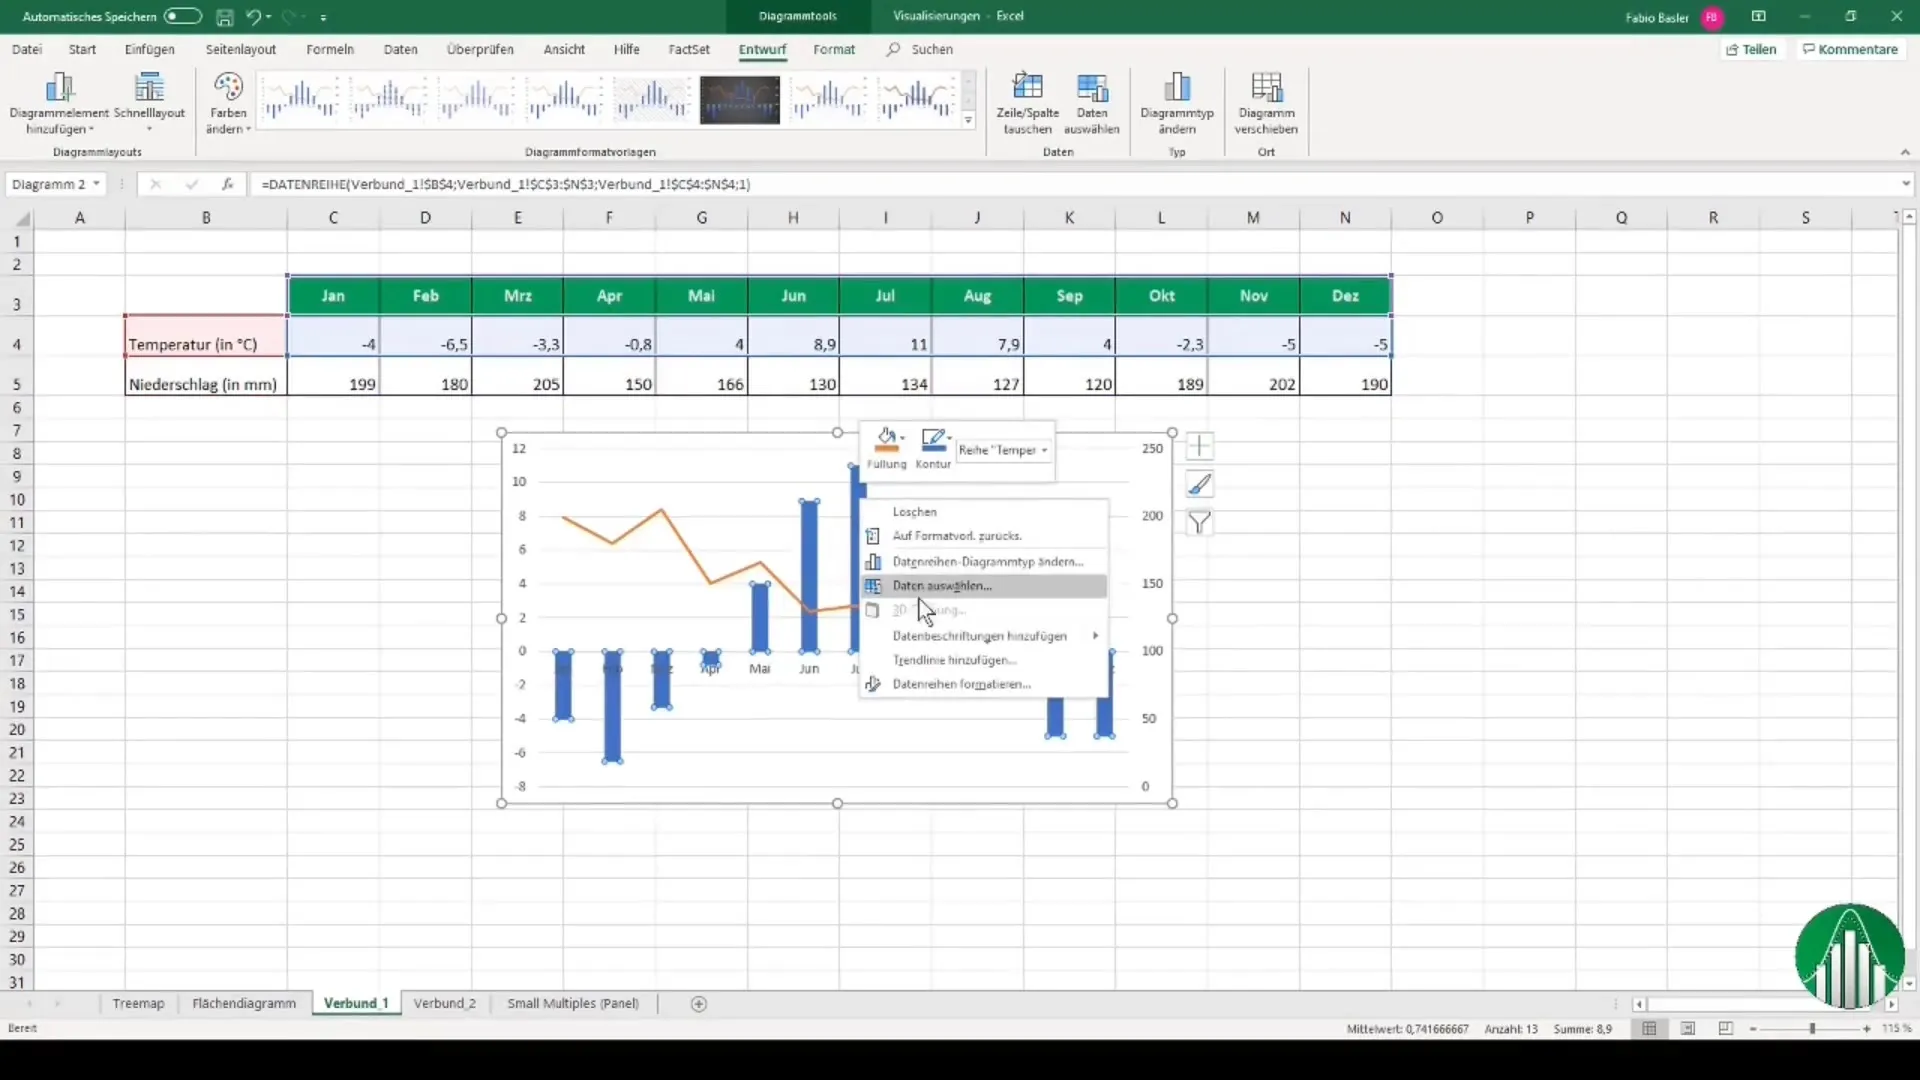Image resolution: width=1920 pixels, height=1080 pixels.
Task: Switch to the Einfügen ribbon tab
Action: [150, 49]
